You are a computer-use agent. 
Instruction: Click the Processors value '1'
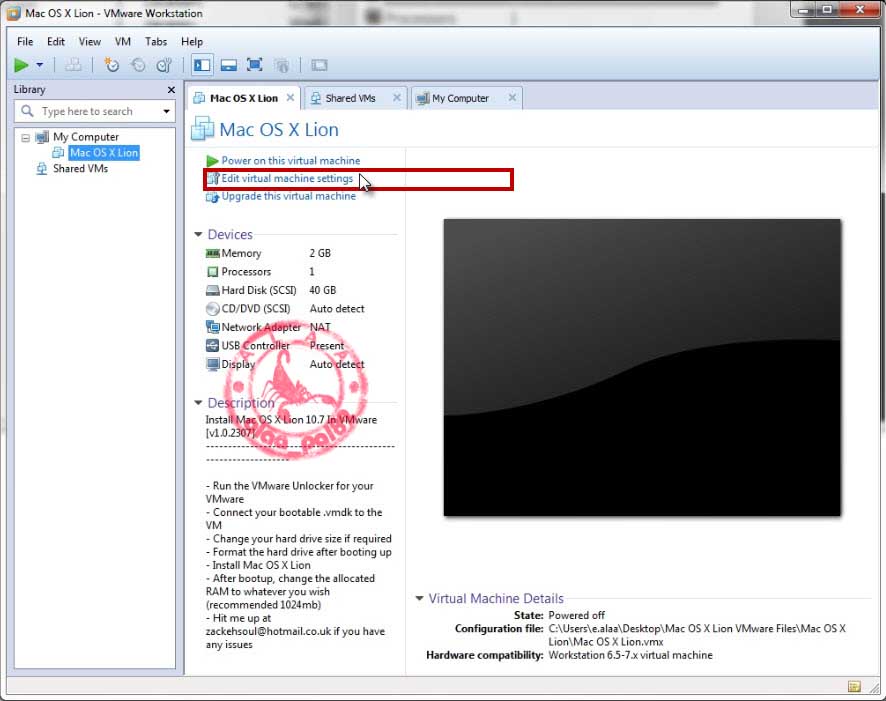(x=312, y=272)
